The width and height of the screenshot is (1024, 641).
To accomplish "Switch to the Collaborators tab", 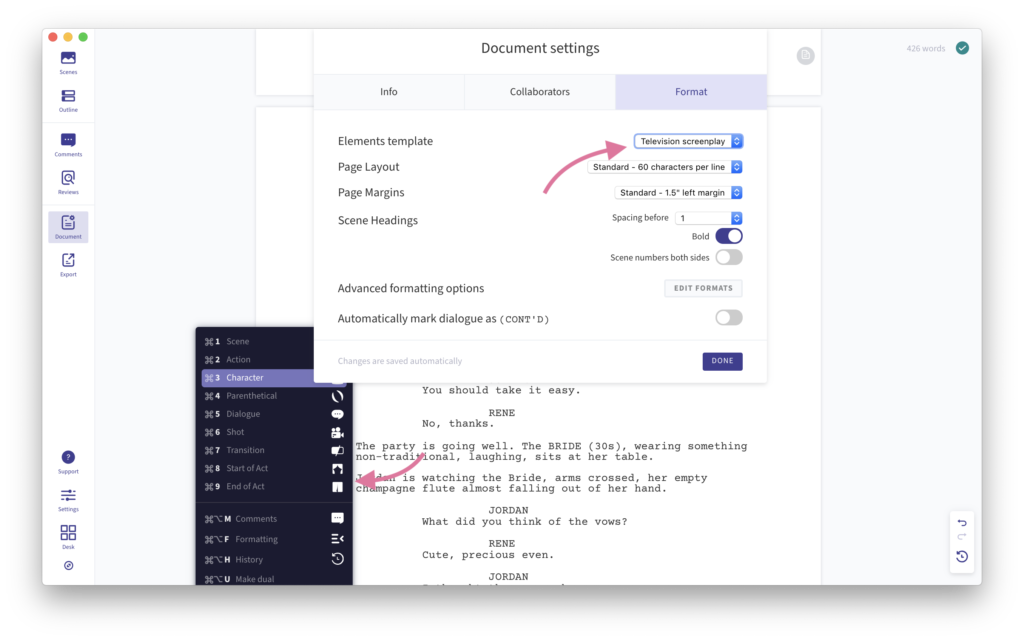I will point(539,91).
